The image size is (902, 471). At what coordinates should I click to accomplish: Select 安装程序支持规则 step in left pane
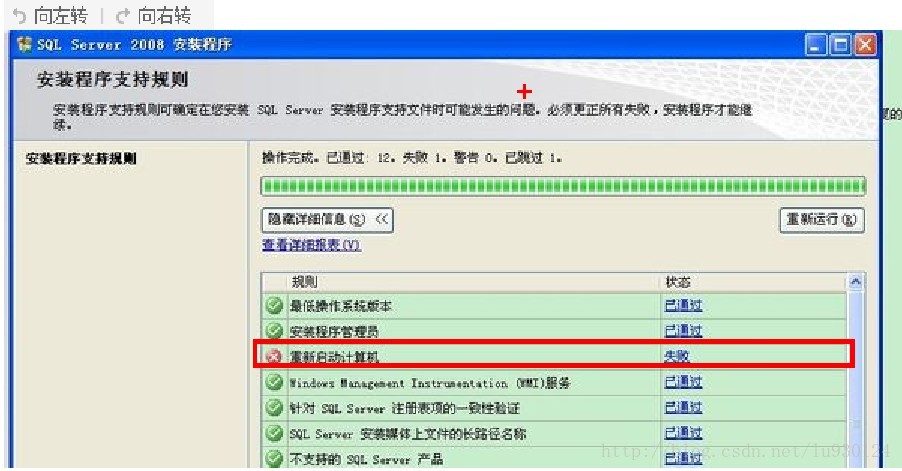tap(81, 158)
